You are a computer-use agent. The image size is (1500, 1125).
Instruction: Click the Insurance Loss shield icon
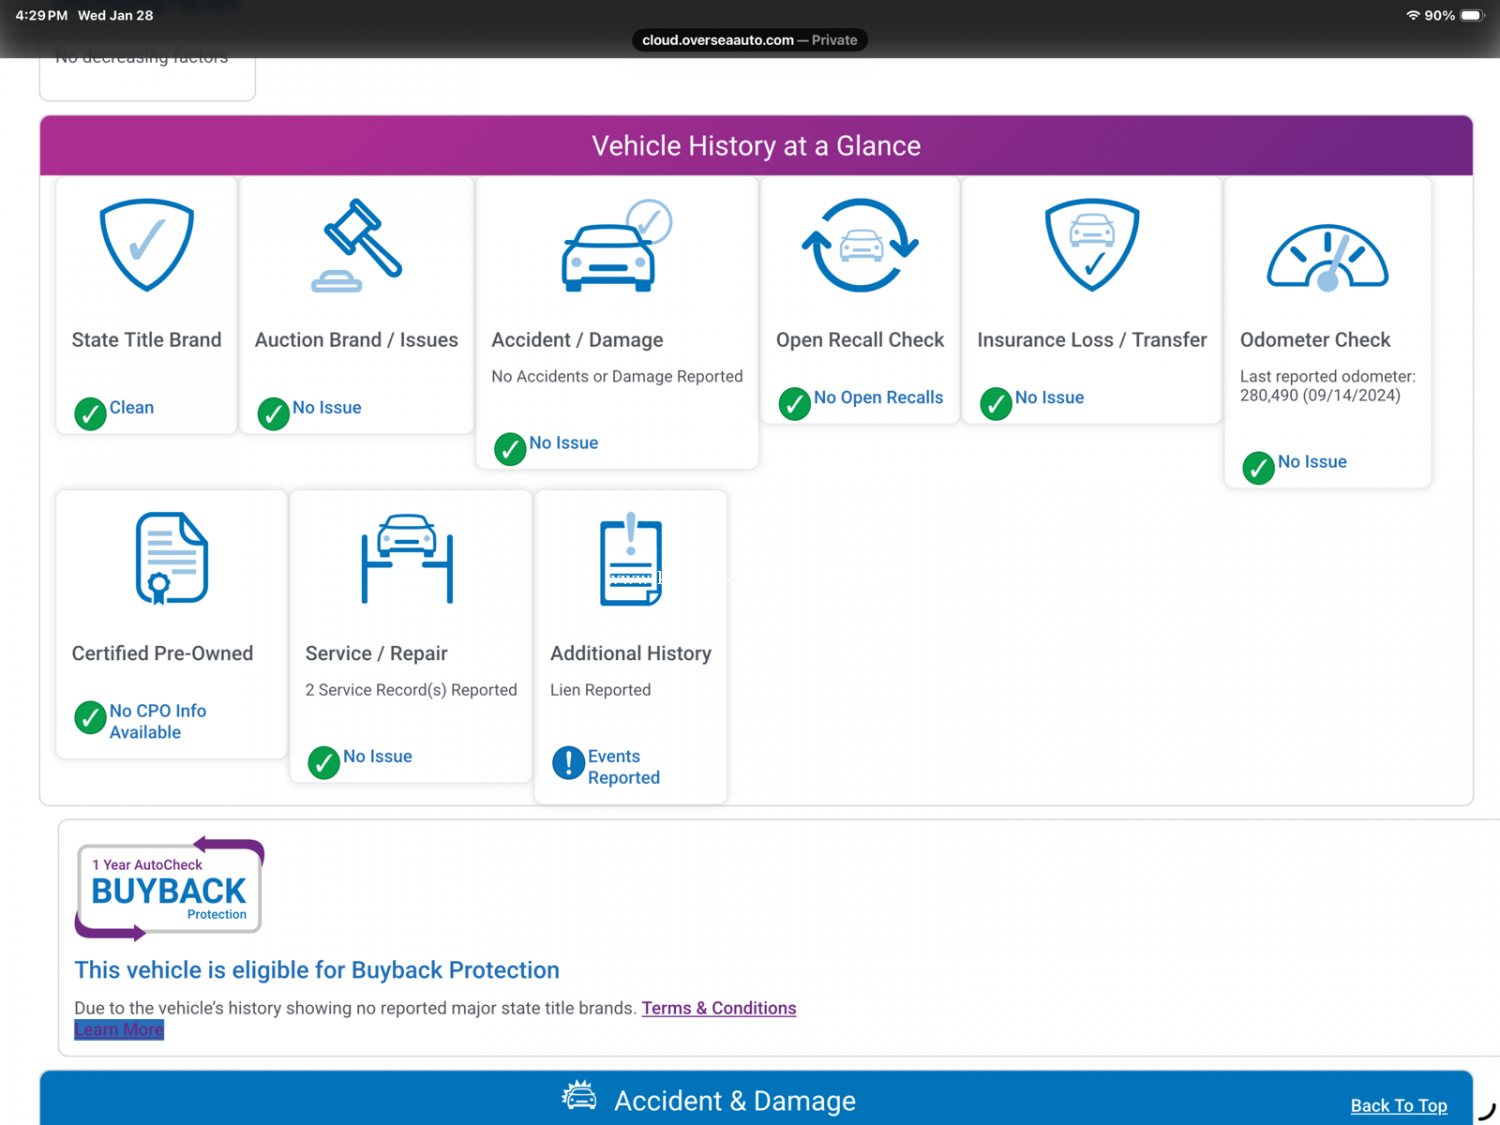(1092, 245)
